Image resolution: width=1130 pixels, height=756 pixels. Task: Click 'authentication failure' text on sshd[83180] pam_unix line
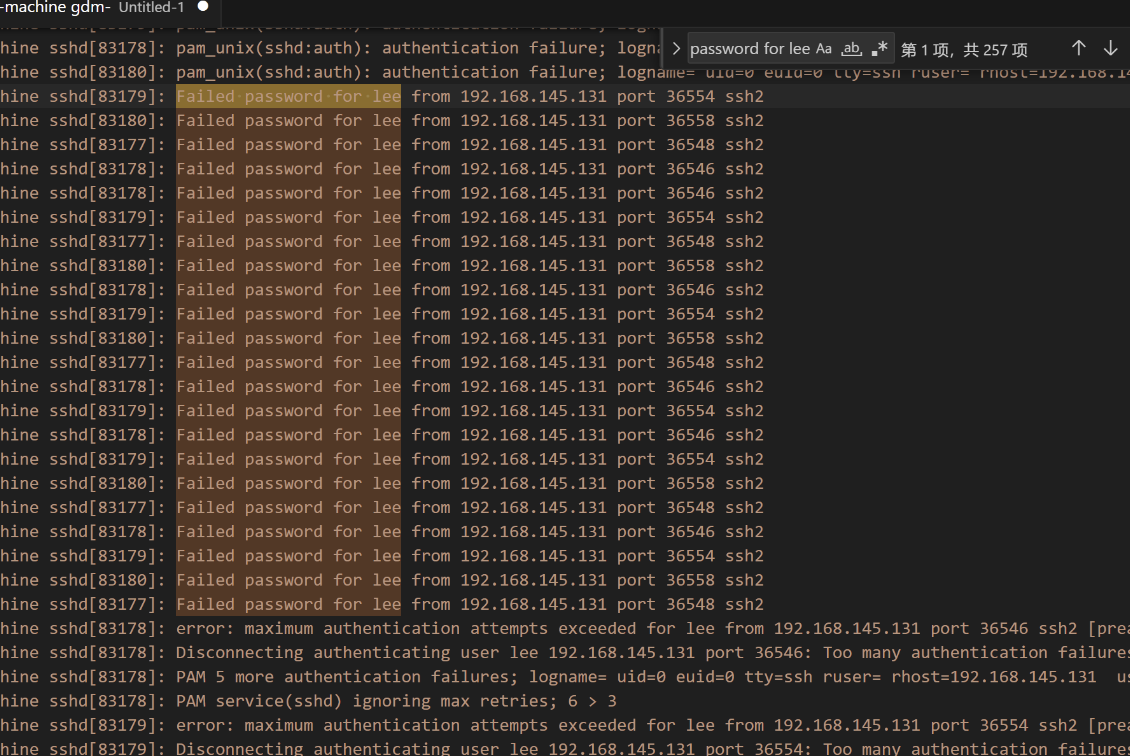click(x=490, y=73)
